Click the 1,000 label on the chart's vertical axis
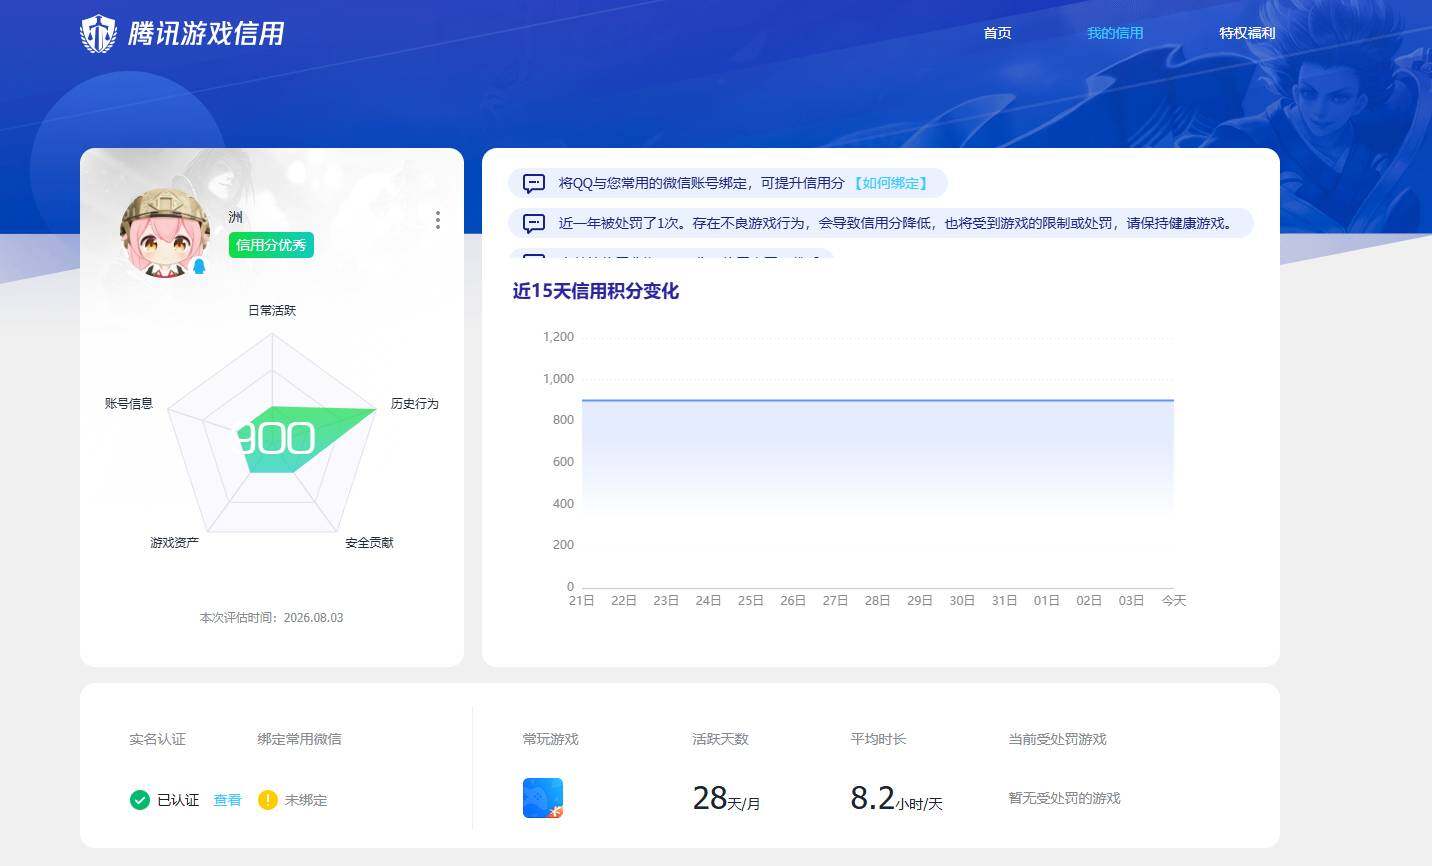 558,378
